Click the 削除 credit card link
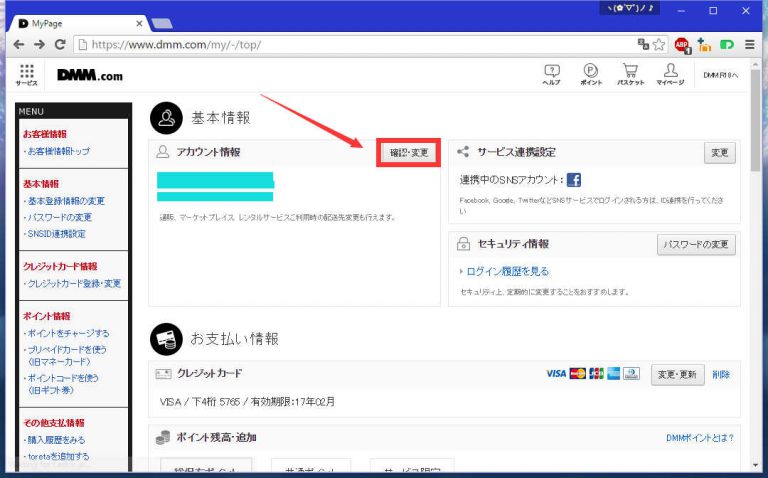 click(721, 375)
